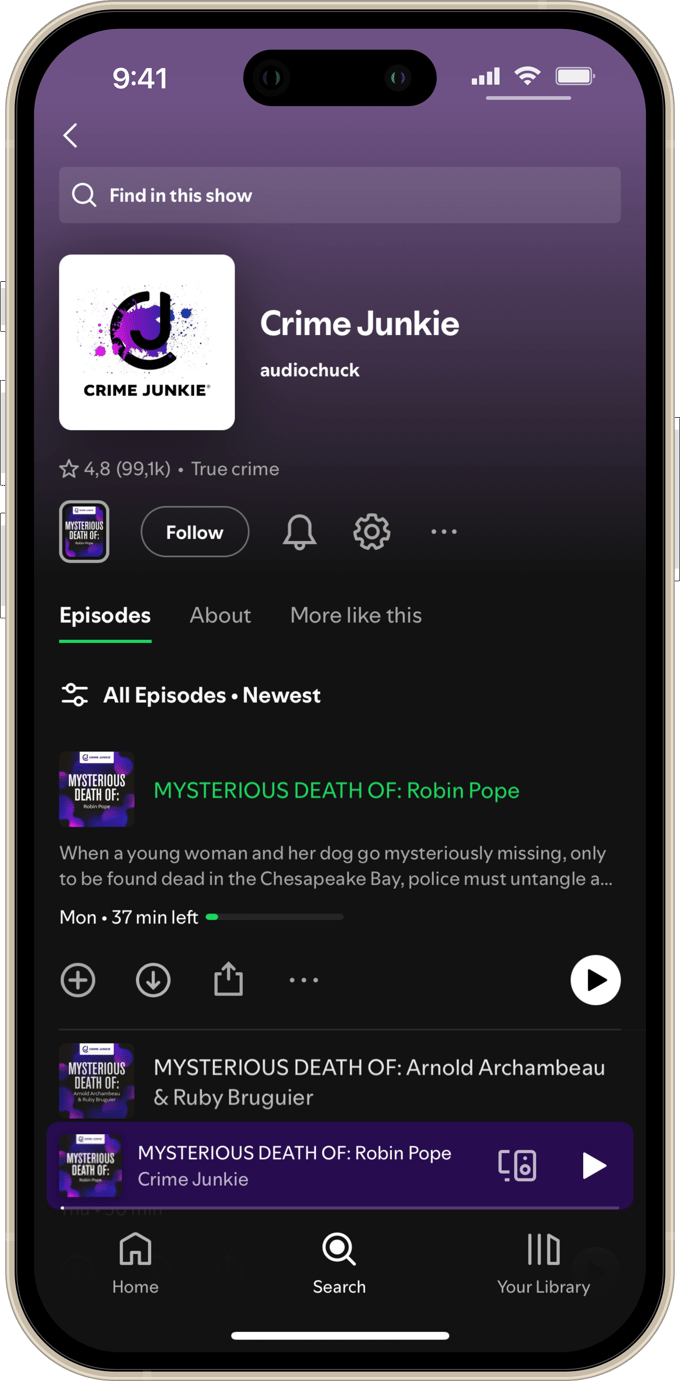Share the Robin Pope episode
The image size is (680, 1381).
[228, 979]
